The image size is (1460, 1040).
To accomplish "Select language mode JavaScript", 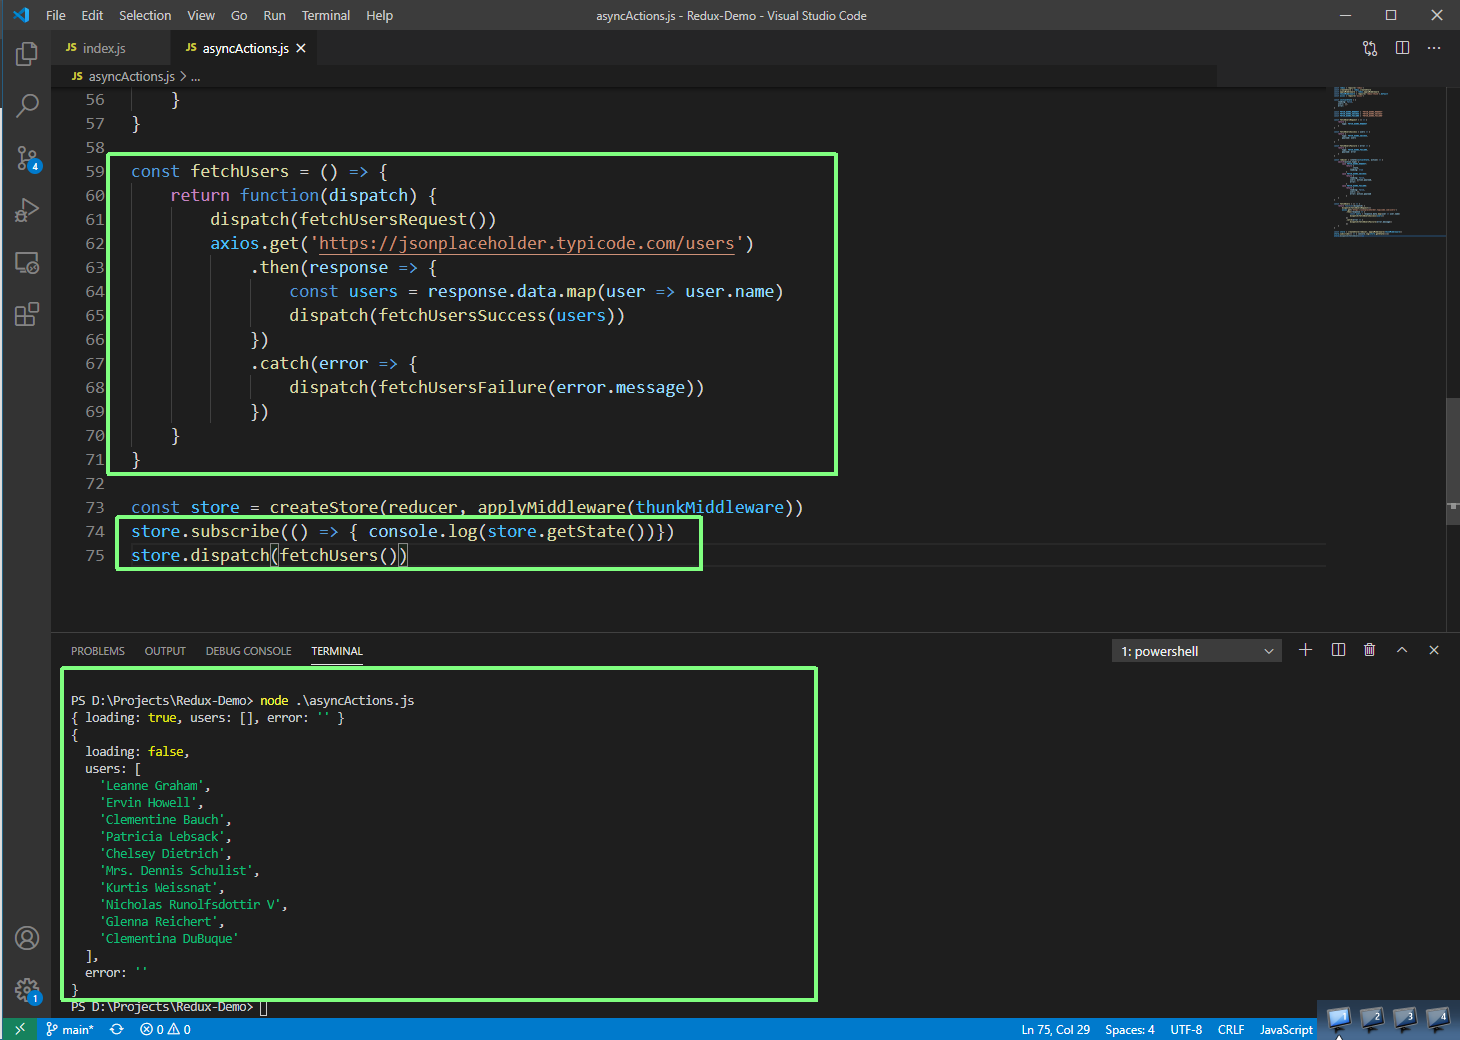I will (1286, 1029).
